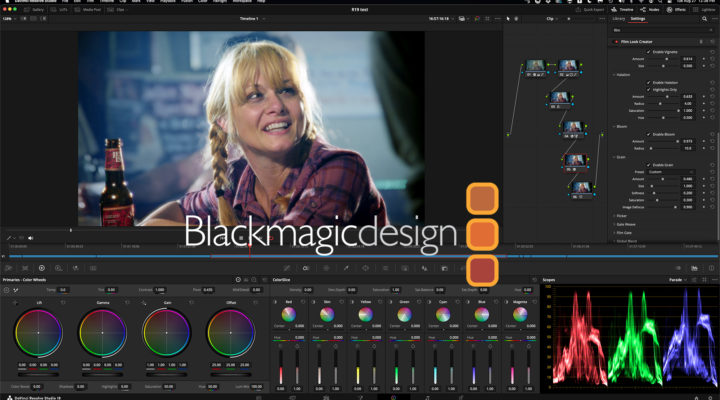Click the Red vector wheel in ColorSlice
The image size is (720, 400).
pos(288,314)
